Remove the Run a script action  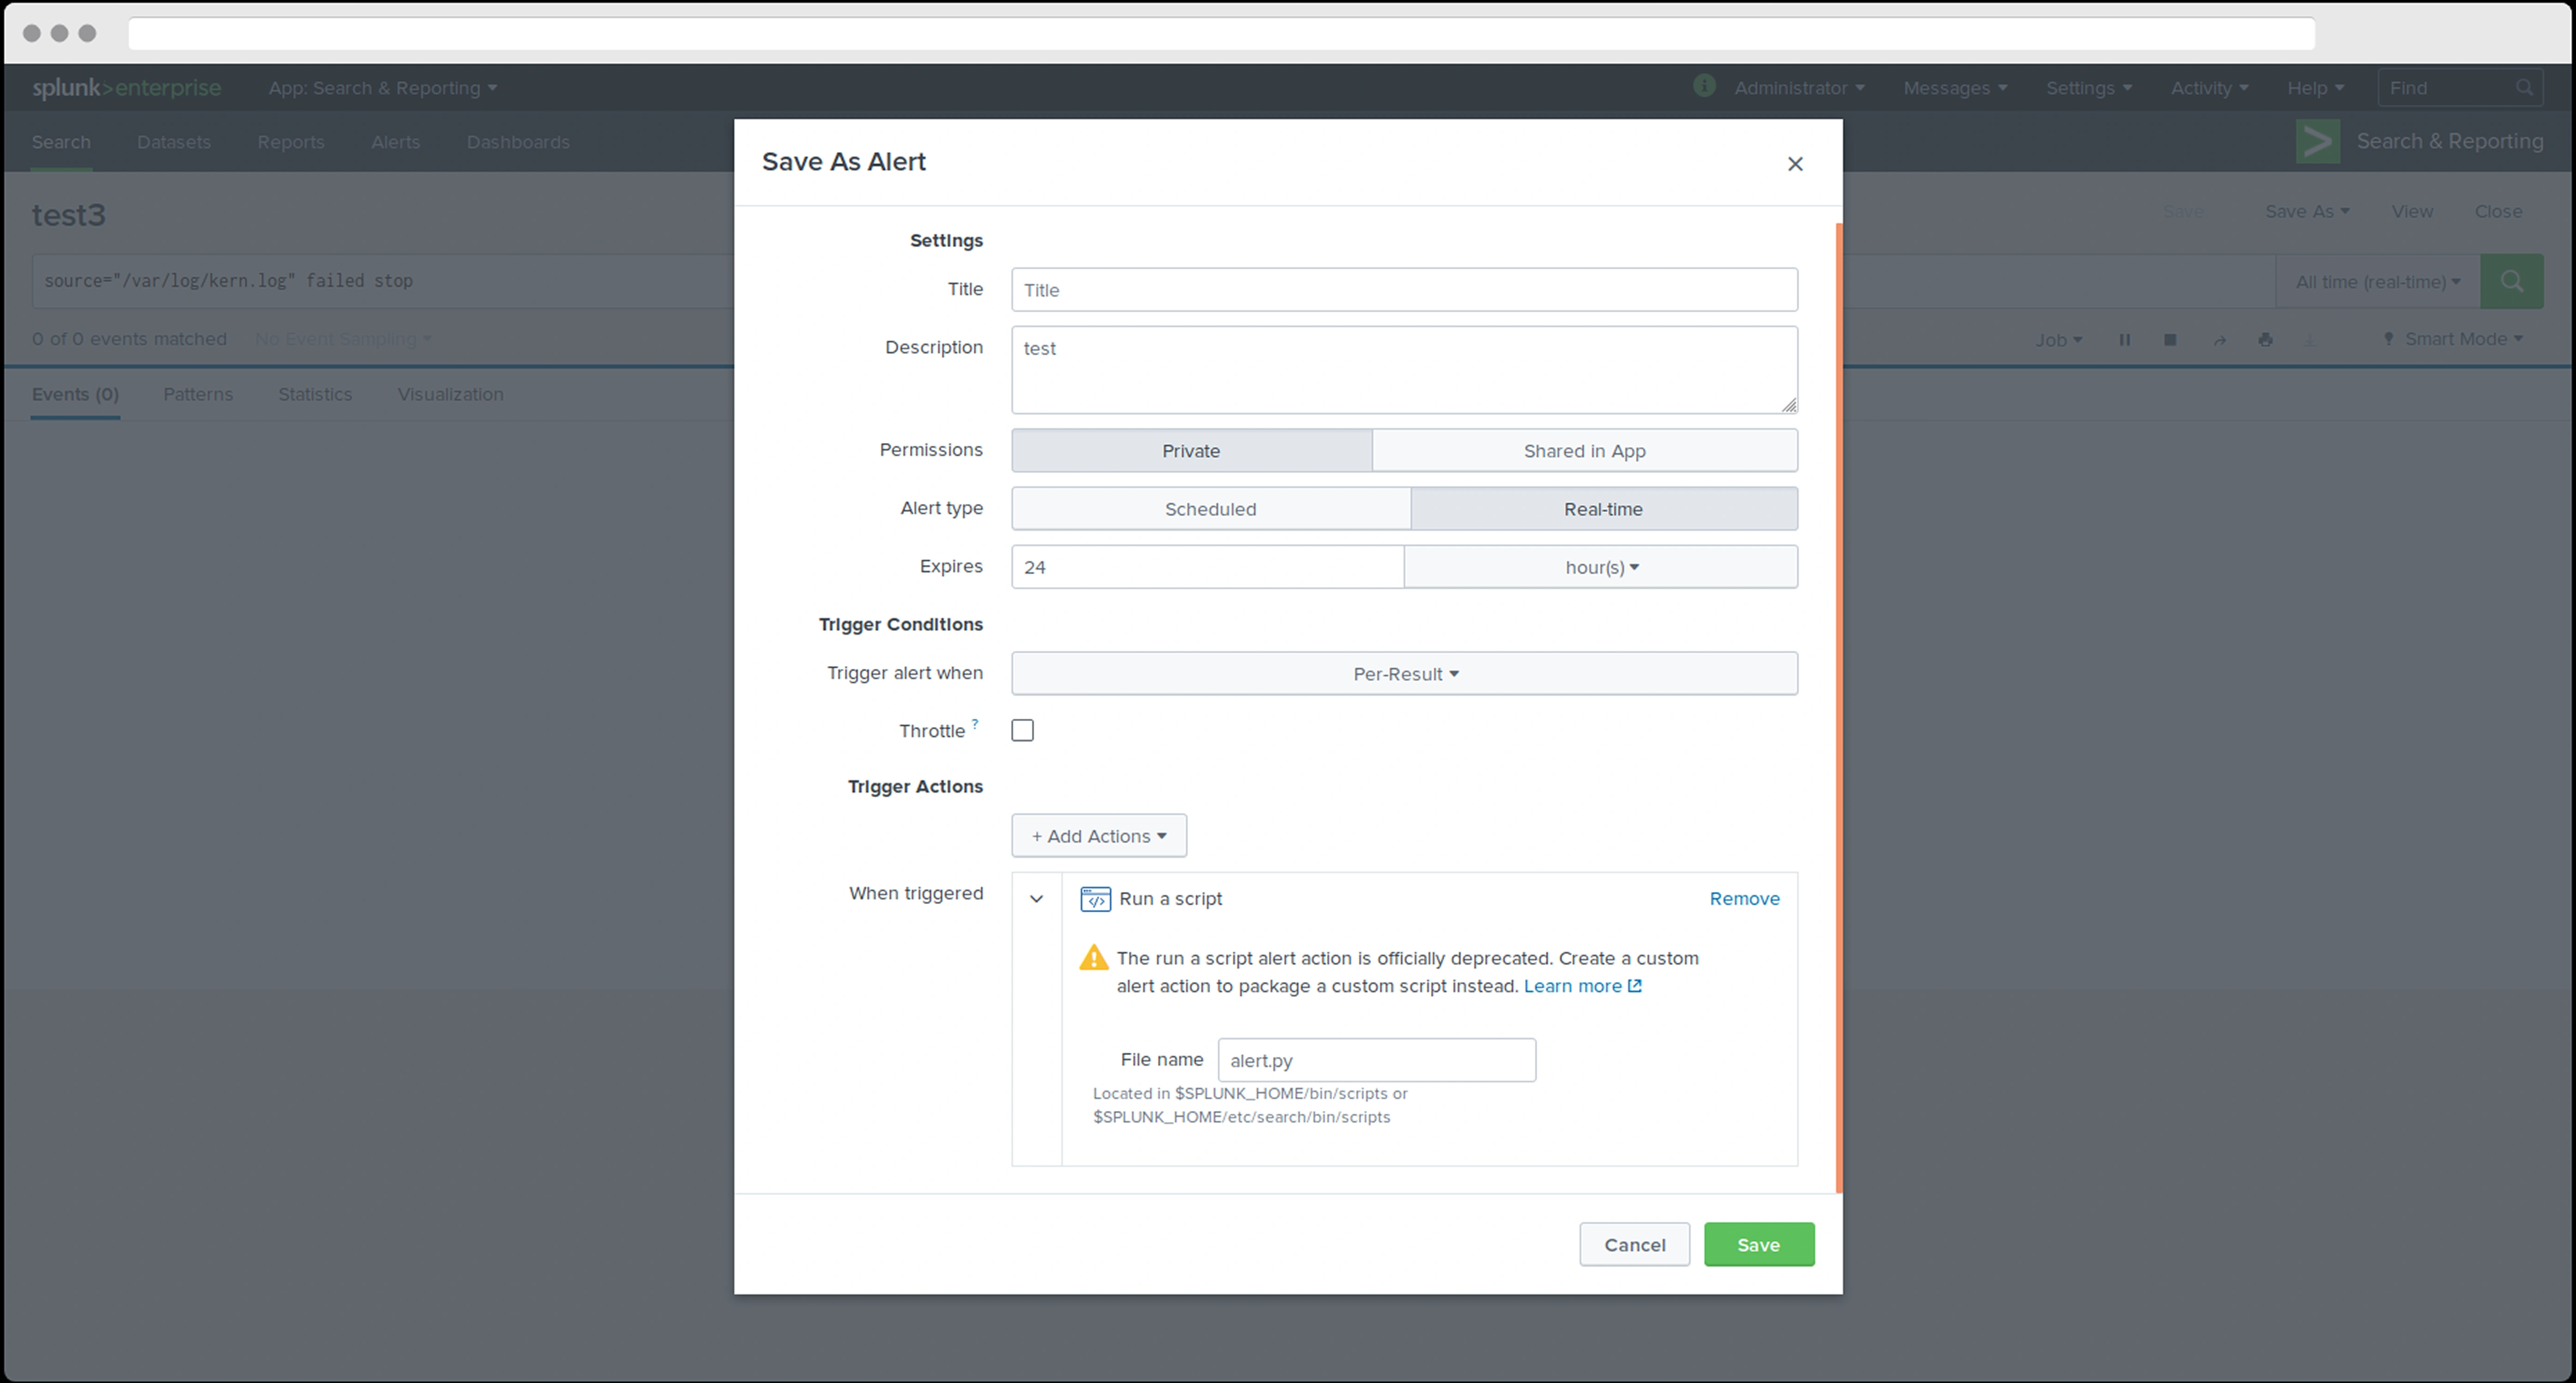1743,899
